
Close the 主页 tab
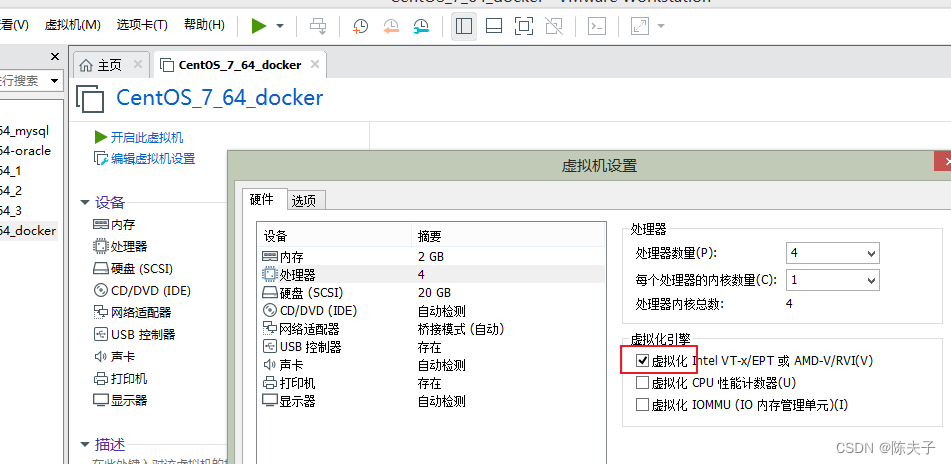pos(138,64)
